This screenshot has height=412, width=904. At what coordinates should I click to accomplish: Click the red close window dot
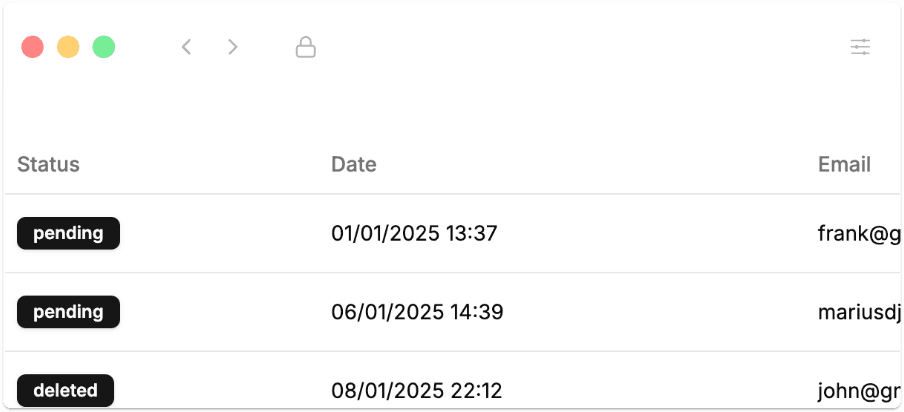[x=32, y=47]
